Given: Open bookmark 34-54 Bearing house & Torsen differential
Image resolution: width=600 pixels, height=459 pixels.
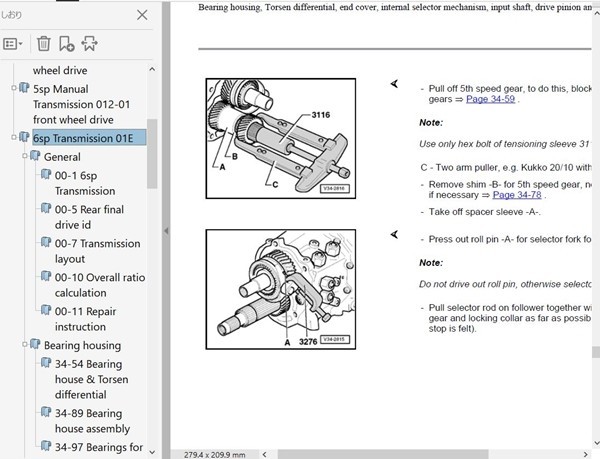Looking at the screenshot, I should pyautogui.click(x=91, y=379).
